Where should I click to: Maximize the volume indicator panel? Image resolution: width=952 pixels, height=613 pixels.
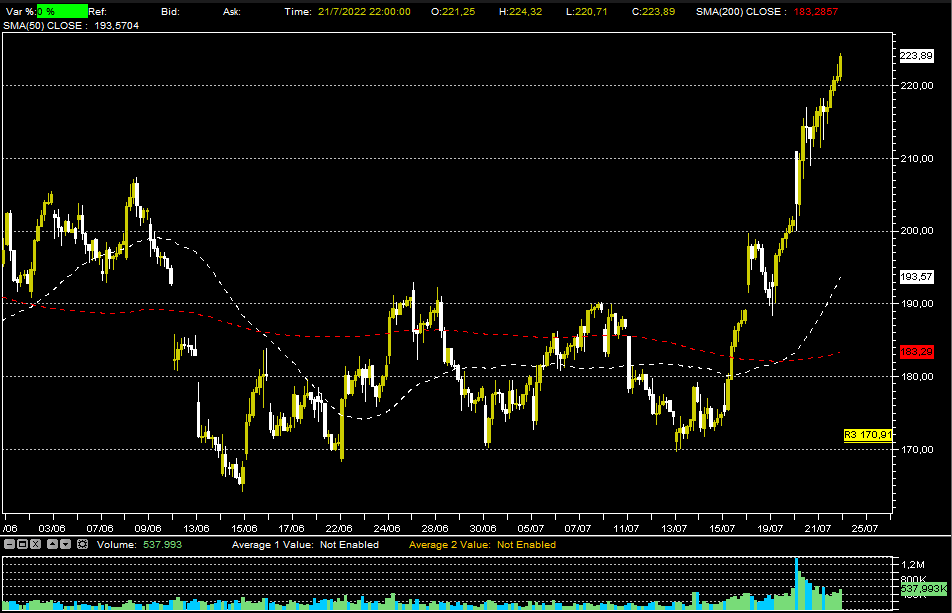[21, 544]
